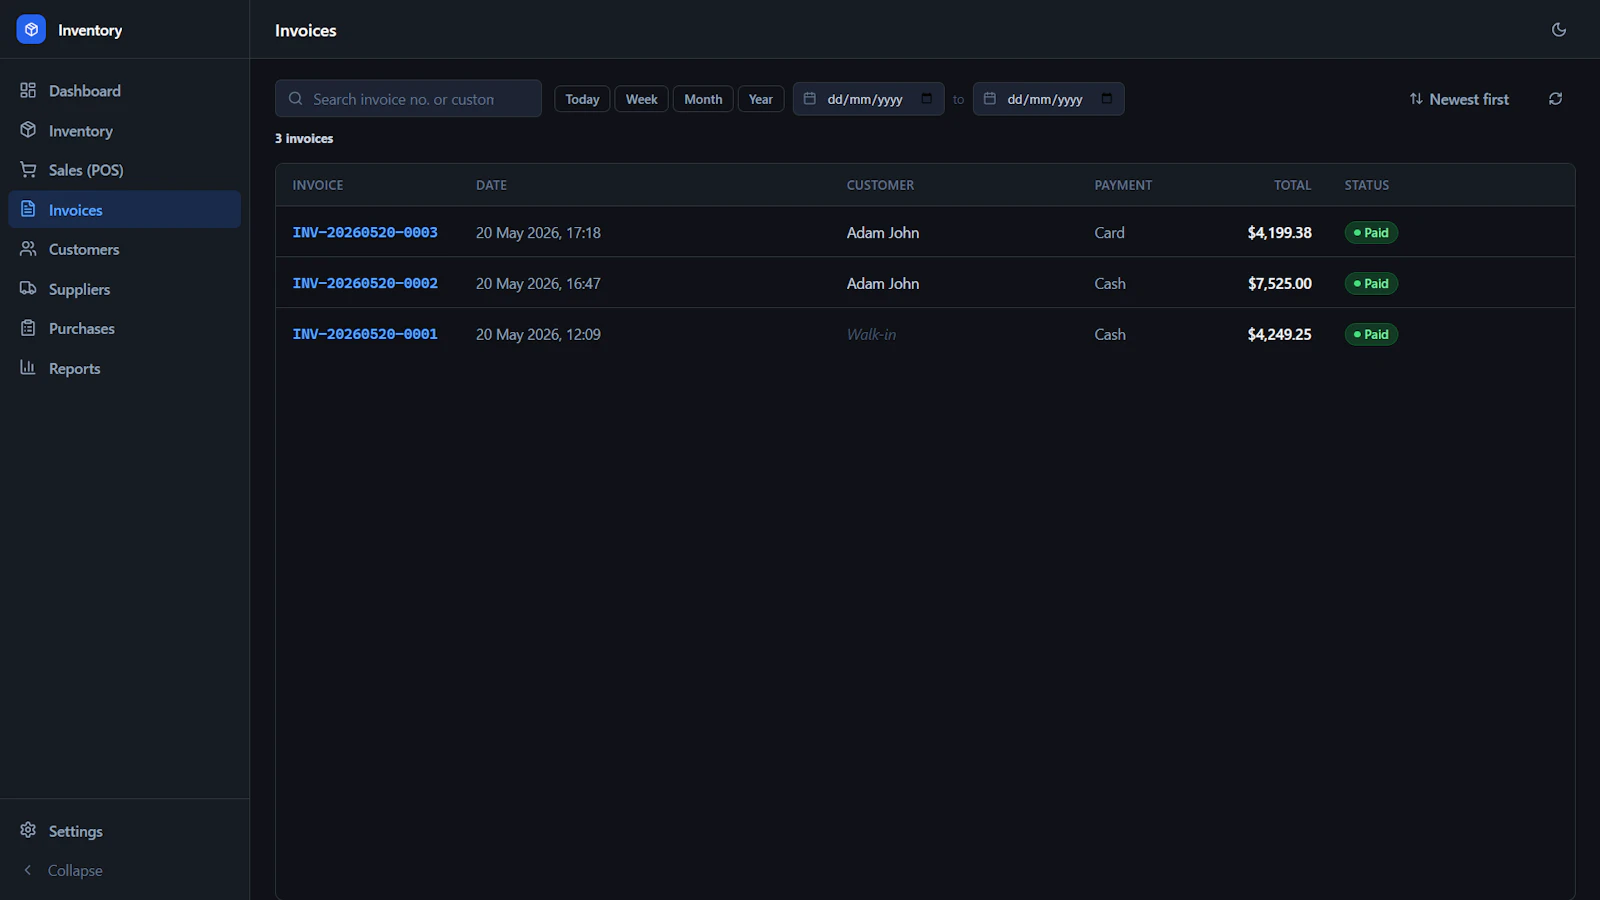Filter invoices by Week
This screenshot has height=900, width=1600.
point(641,99)
